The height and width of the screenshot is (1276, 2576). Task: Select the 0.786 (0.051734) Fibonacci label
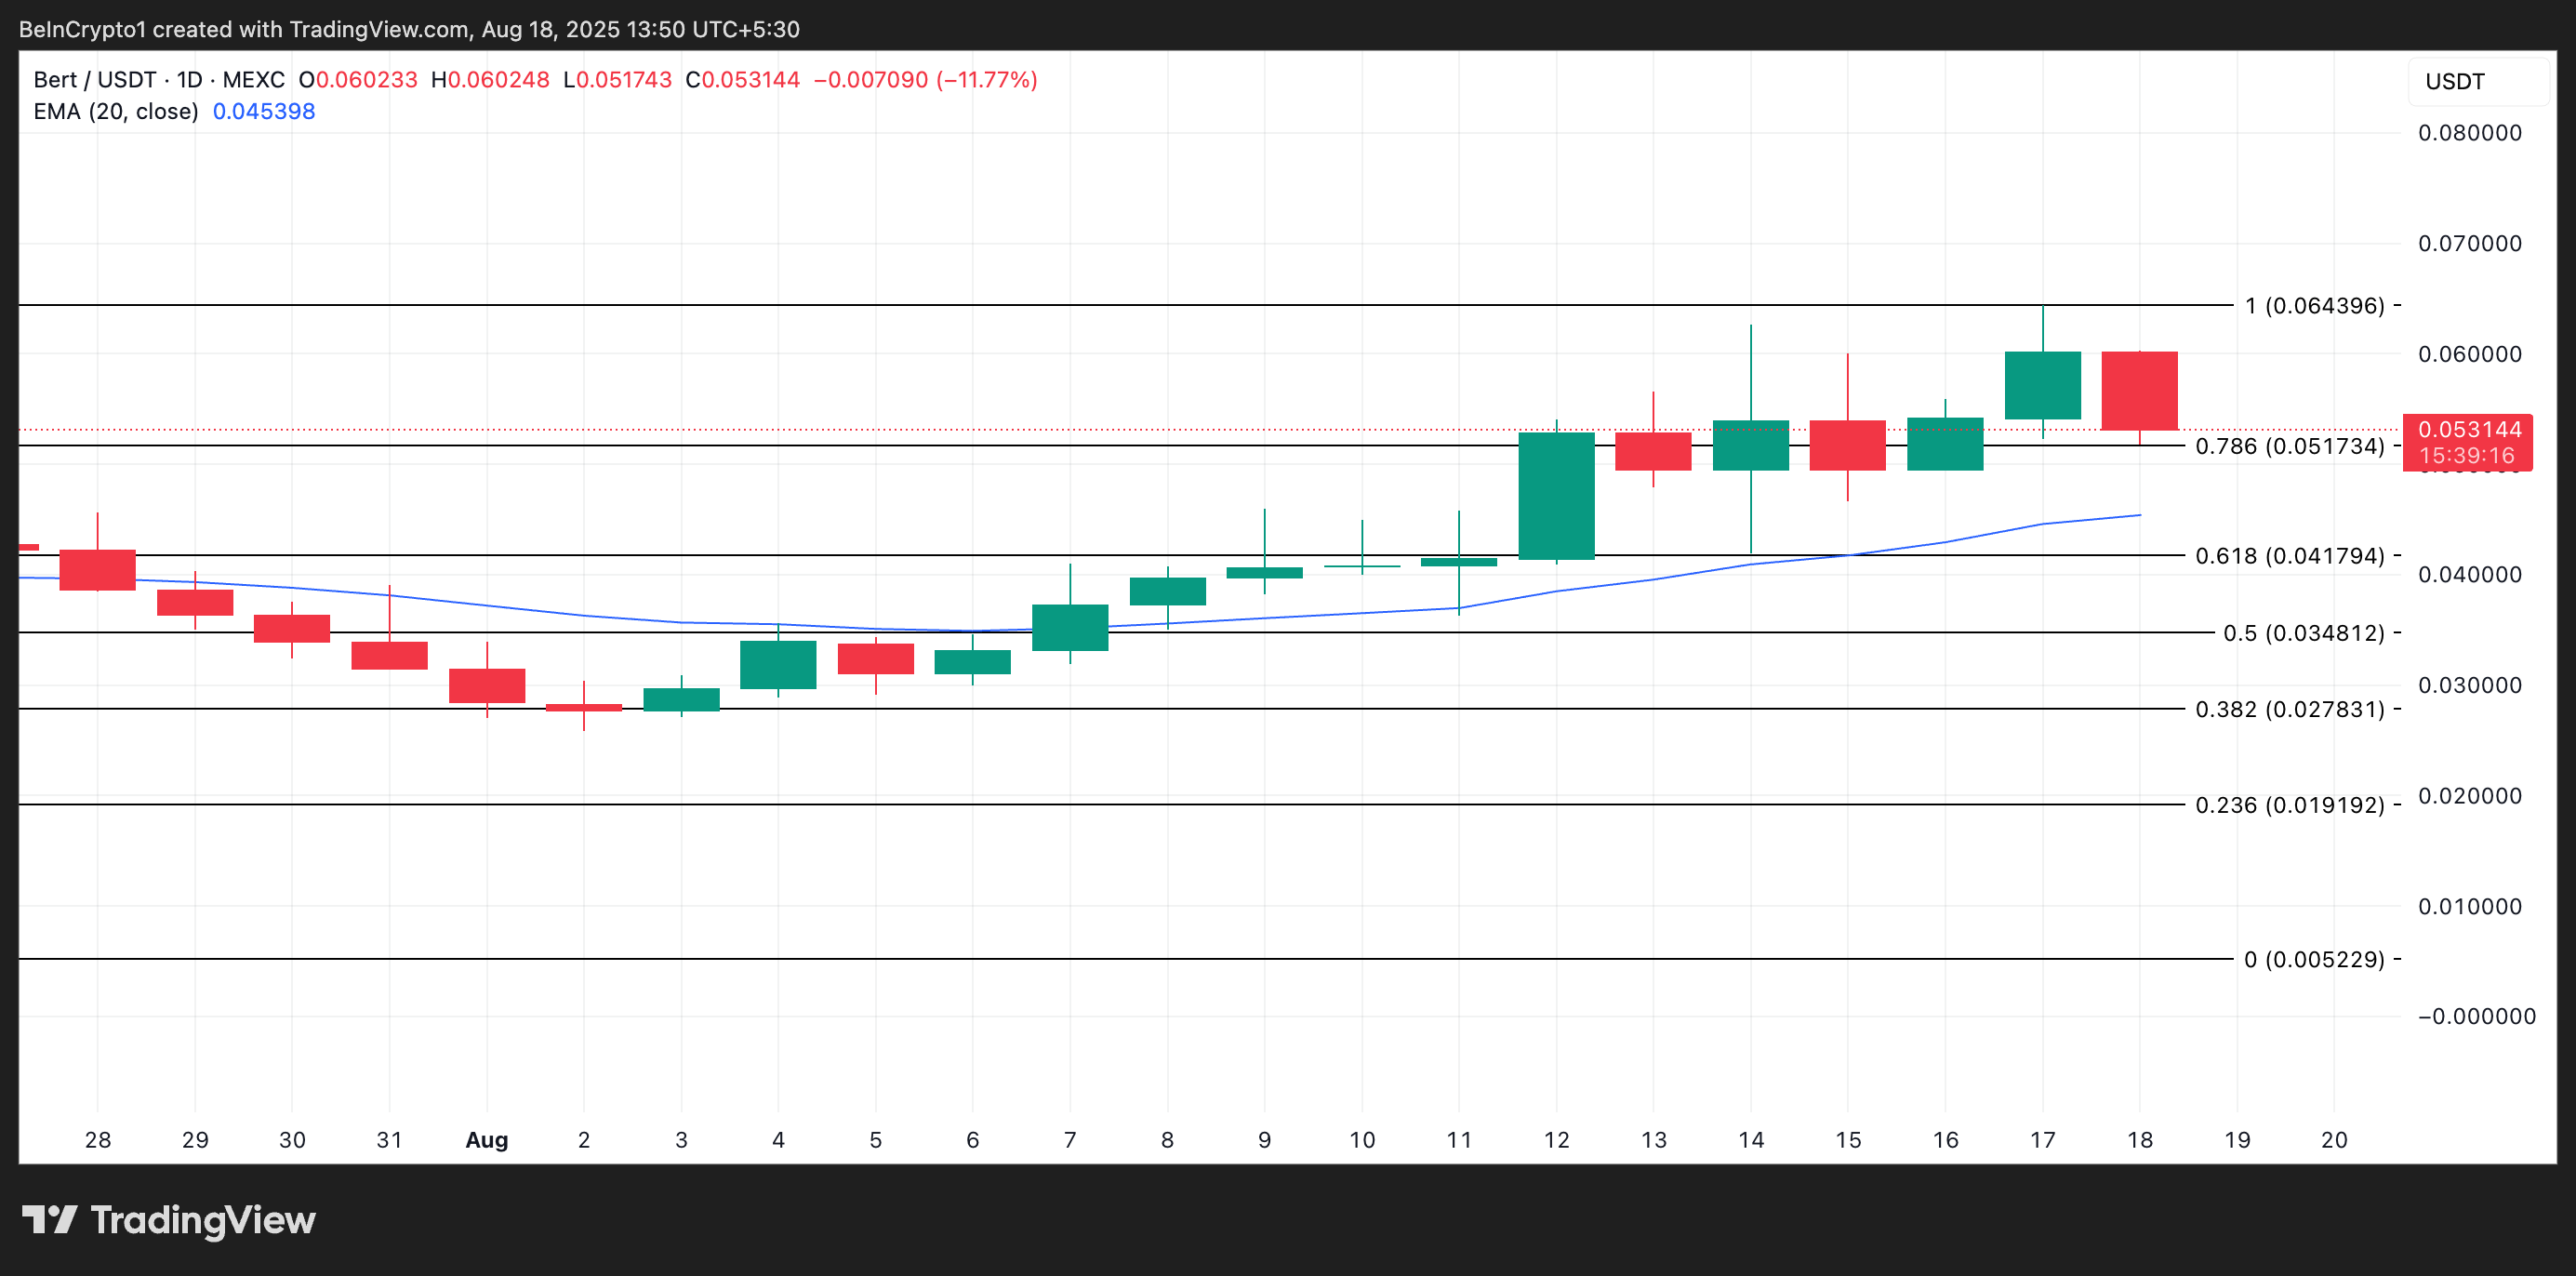coord(2289,446)
